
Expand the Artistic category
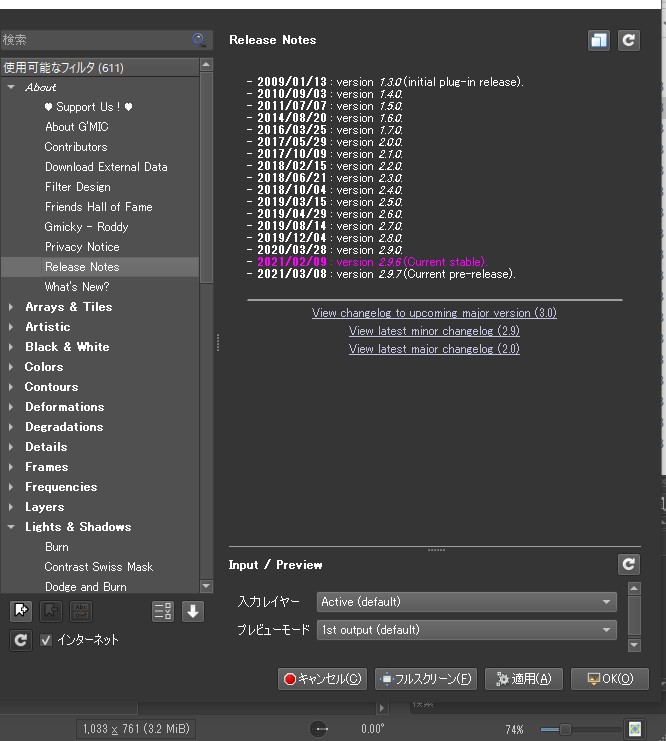point(11,327)
